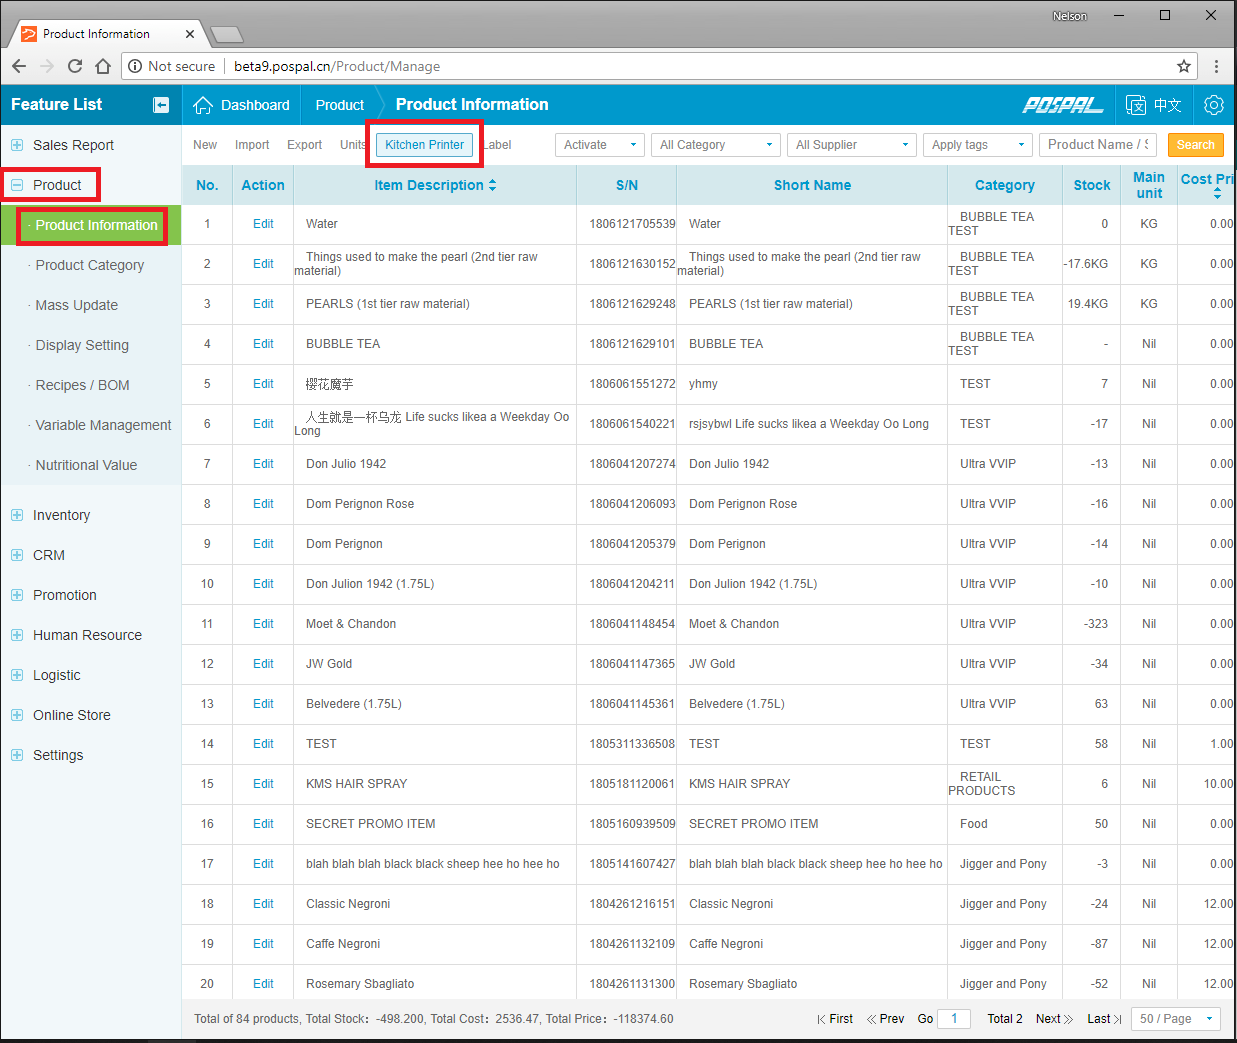Click the Stock column header

click(x=1092, y=185)
